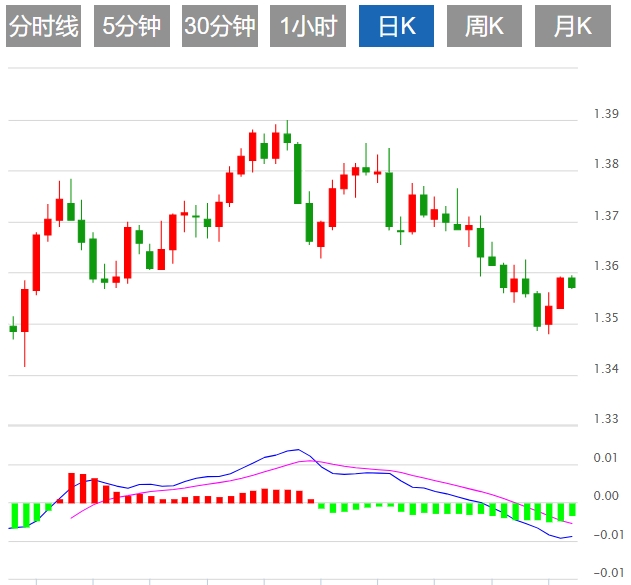Image resolution: width=631 pixels, height=585 pixels.
Task: Click the 0.01 MACD axis label
Action: [x=606, y=458]
